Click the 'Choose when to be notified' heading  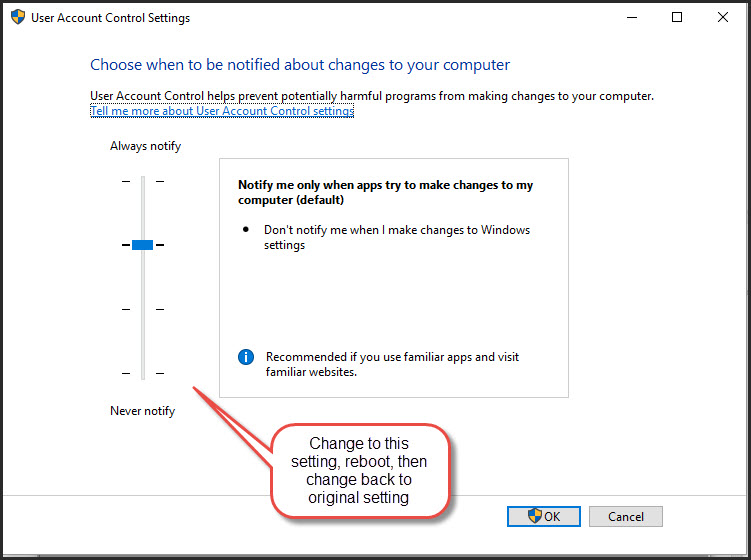[x=300, y=65]
